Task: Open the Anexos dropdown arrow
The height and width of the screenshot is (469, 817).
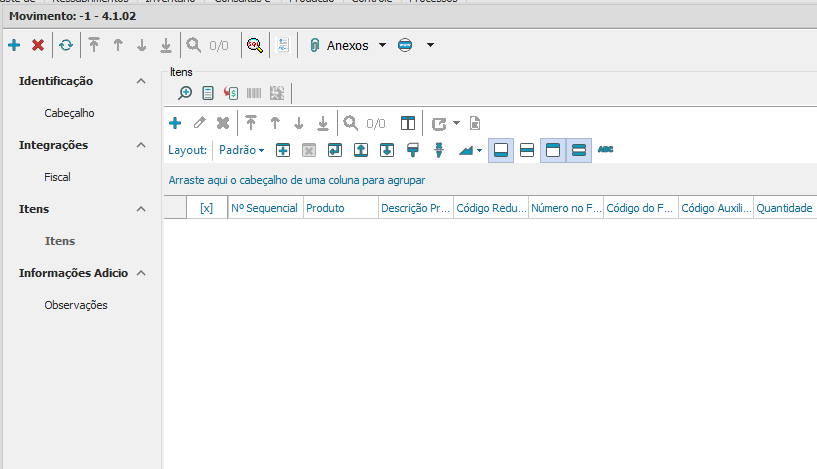Action: pos(382,45)
